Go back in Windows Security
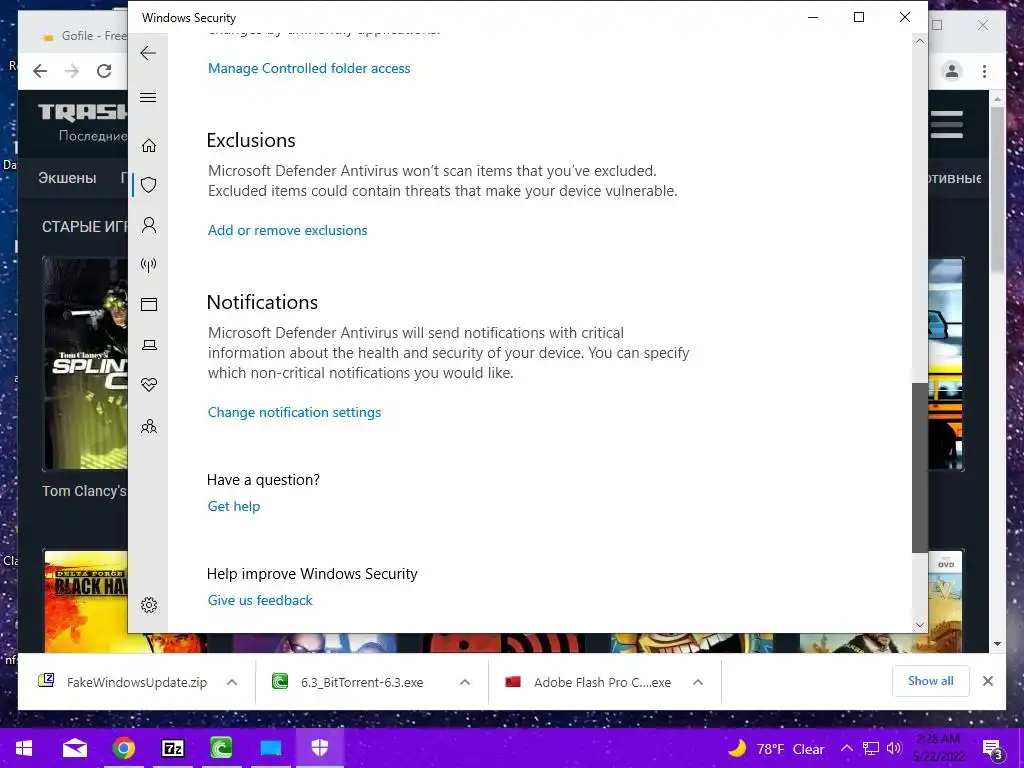This screenshot has height=768, width=1024. tap(148, 53)
